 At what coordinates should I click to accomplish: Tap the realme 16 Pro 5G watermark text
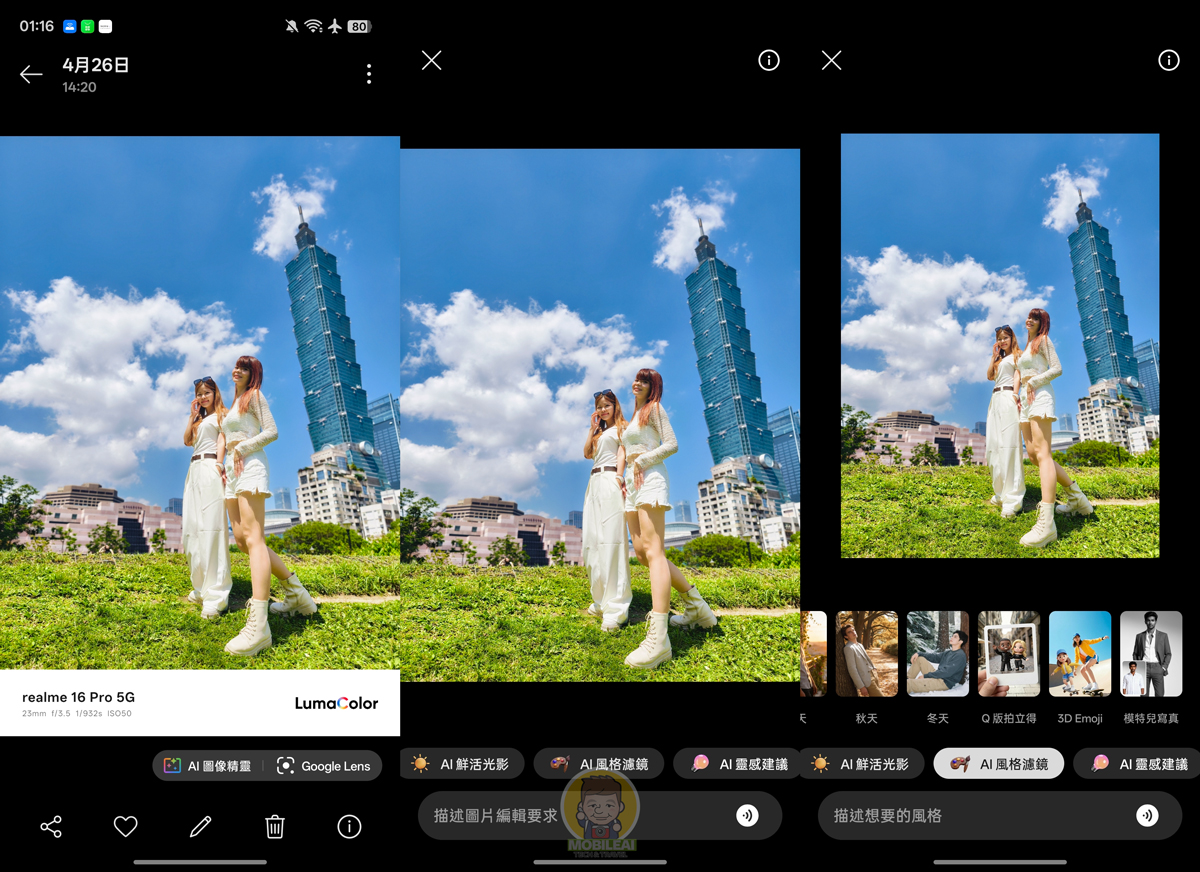point(78,697)
